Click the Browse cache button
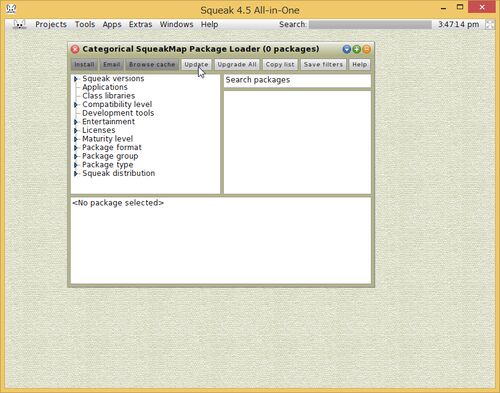Screen dimensions: 500x393 pos(152,65)
